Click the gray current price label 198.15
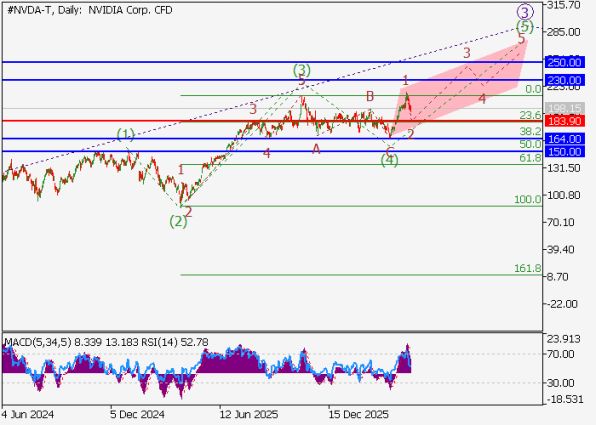This screenshot has width=596, height=425. (564, 108)
